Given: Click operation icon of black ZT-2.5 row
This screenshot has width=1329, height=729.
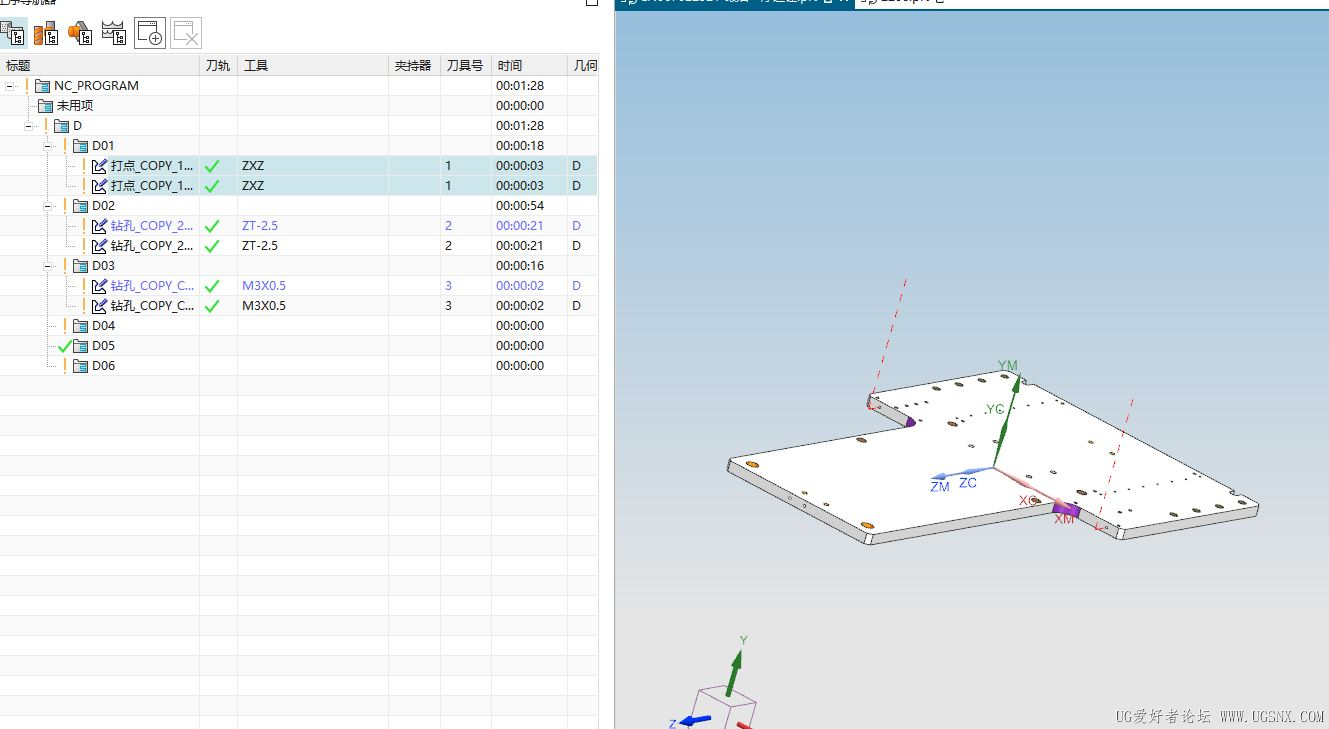Looking at the screenshot, I should (100, 246).
